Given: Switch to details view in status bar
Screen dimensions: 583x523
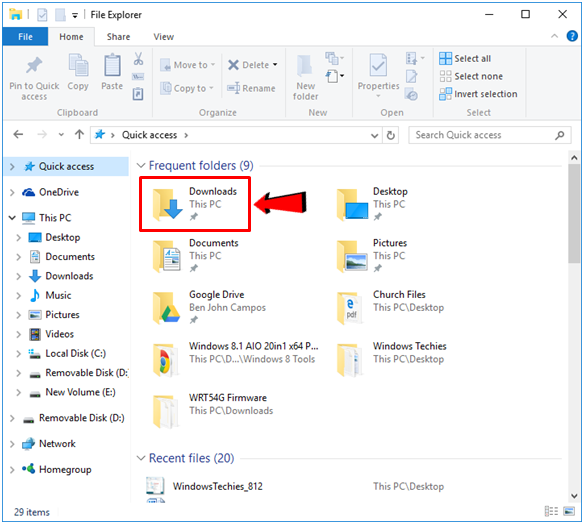Looking at the screenshot, I should [551, 511].
